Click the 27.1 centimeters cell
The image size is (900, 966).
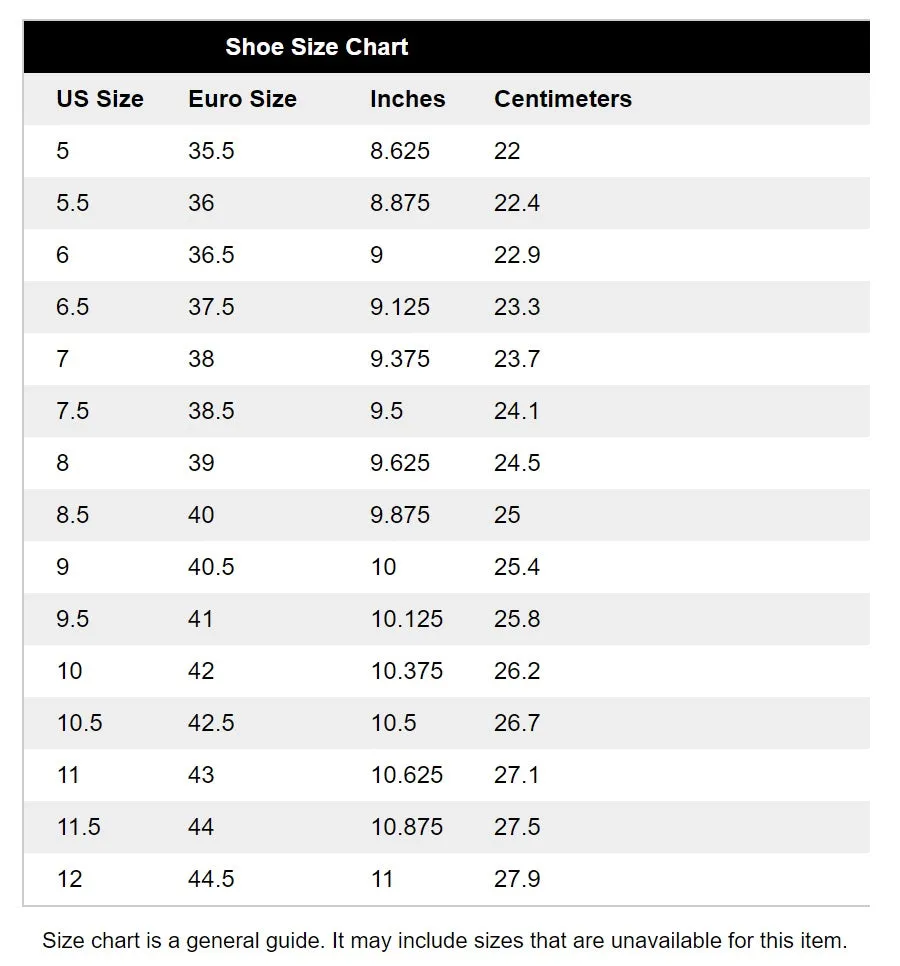click(x=517, y=775)
